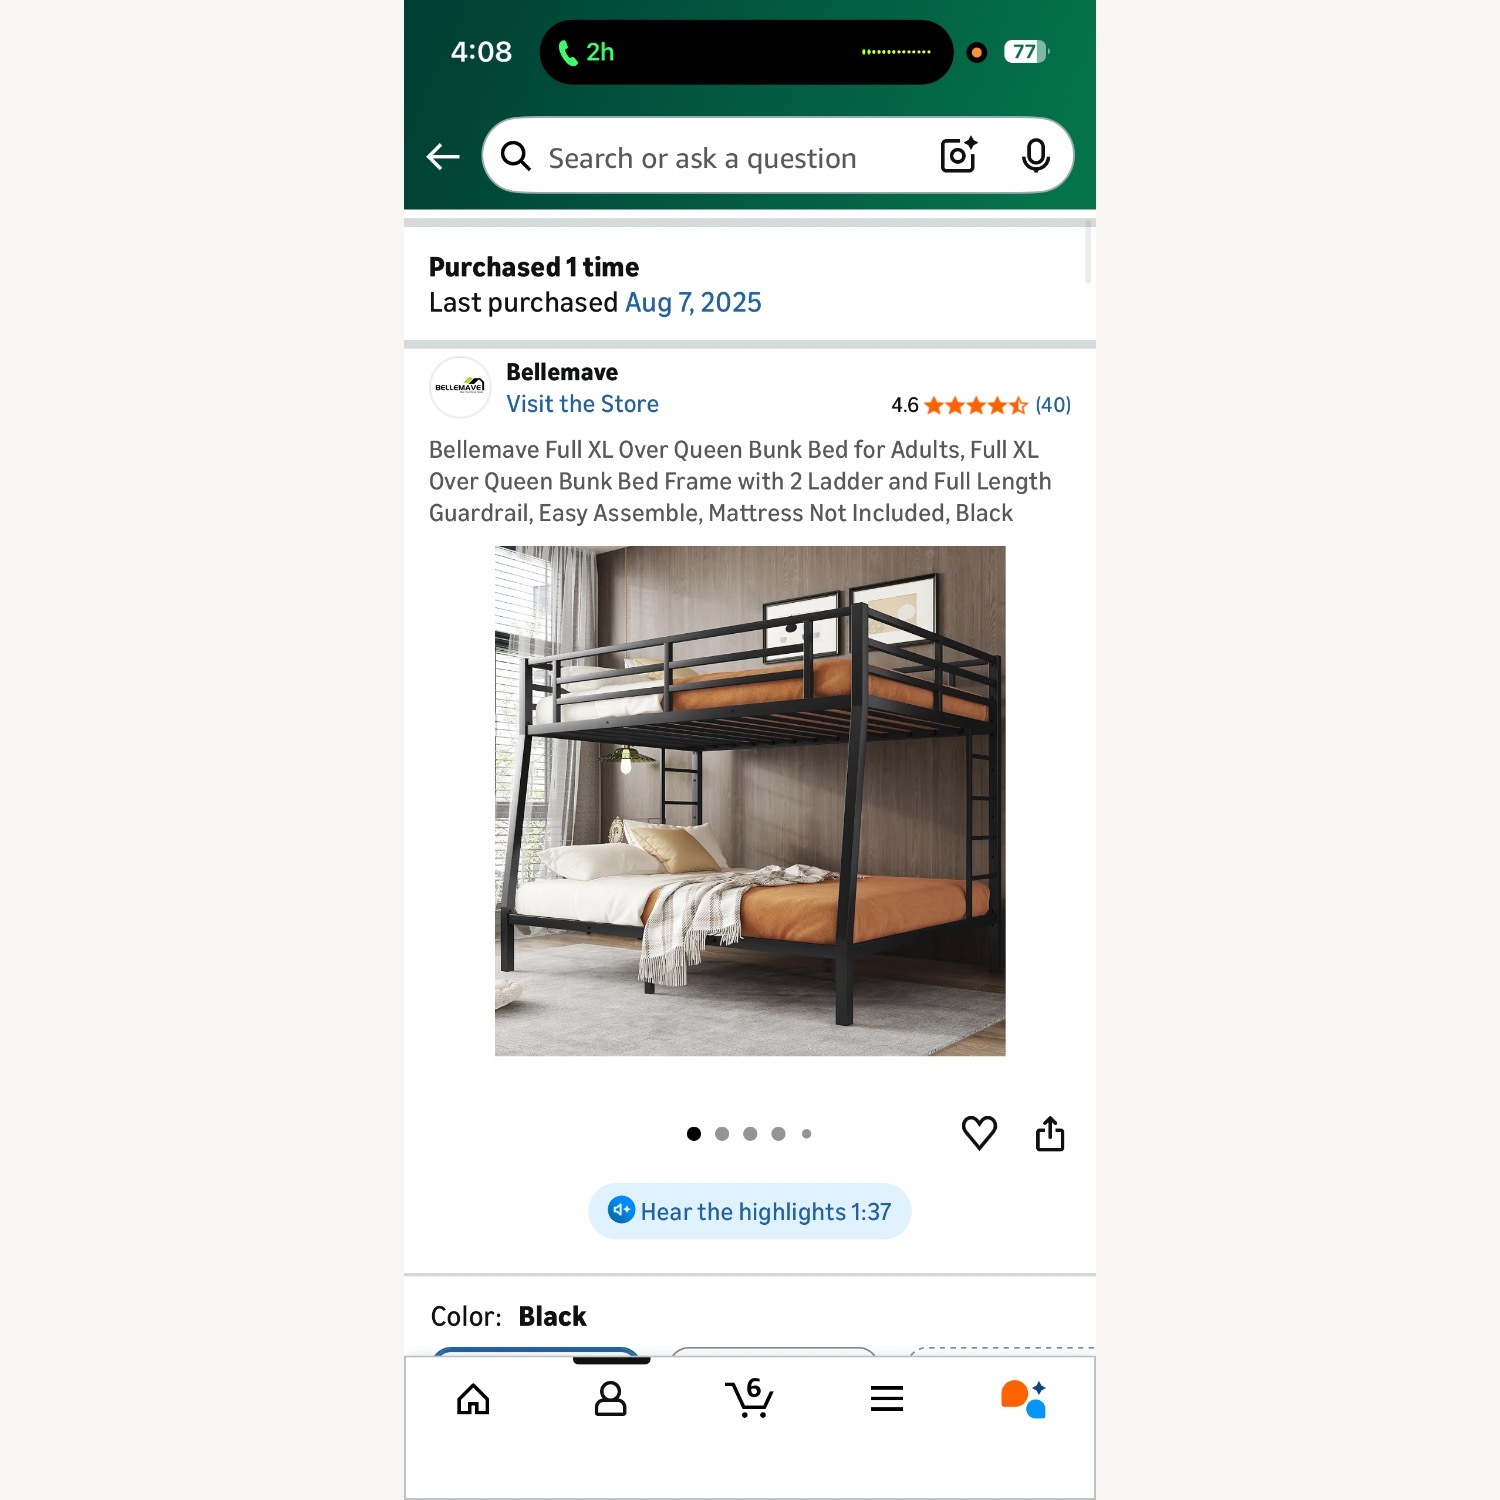Select the second image carousel dot
The height and width of the screenshot is (1500, 1500).
click(722, 1134)
